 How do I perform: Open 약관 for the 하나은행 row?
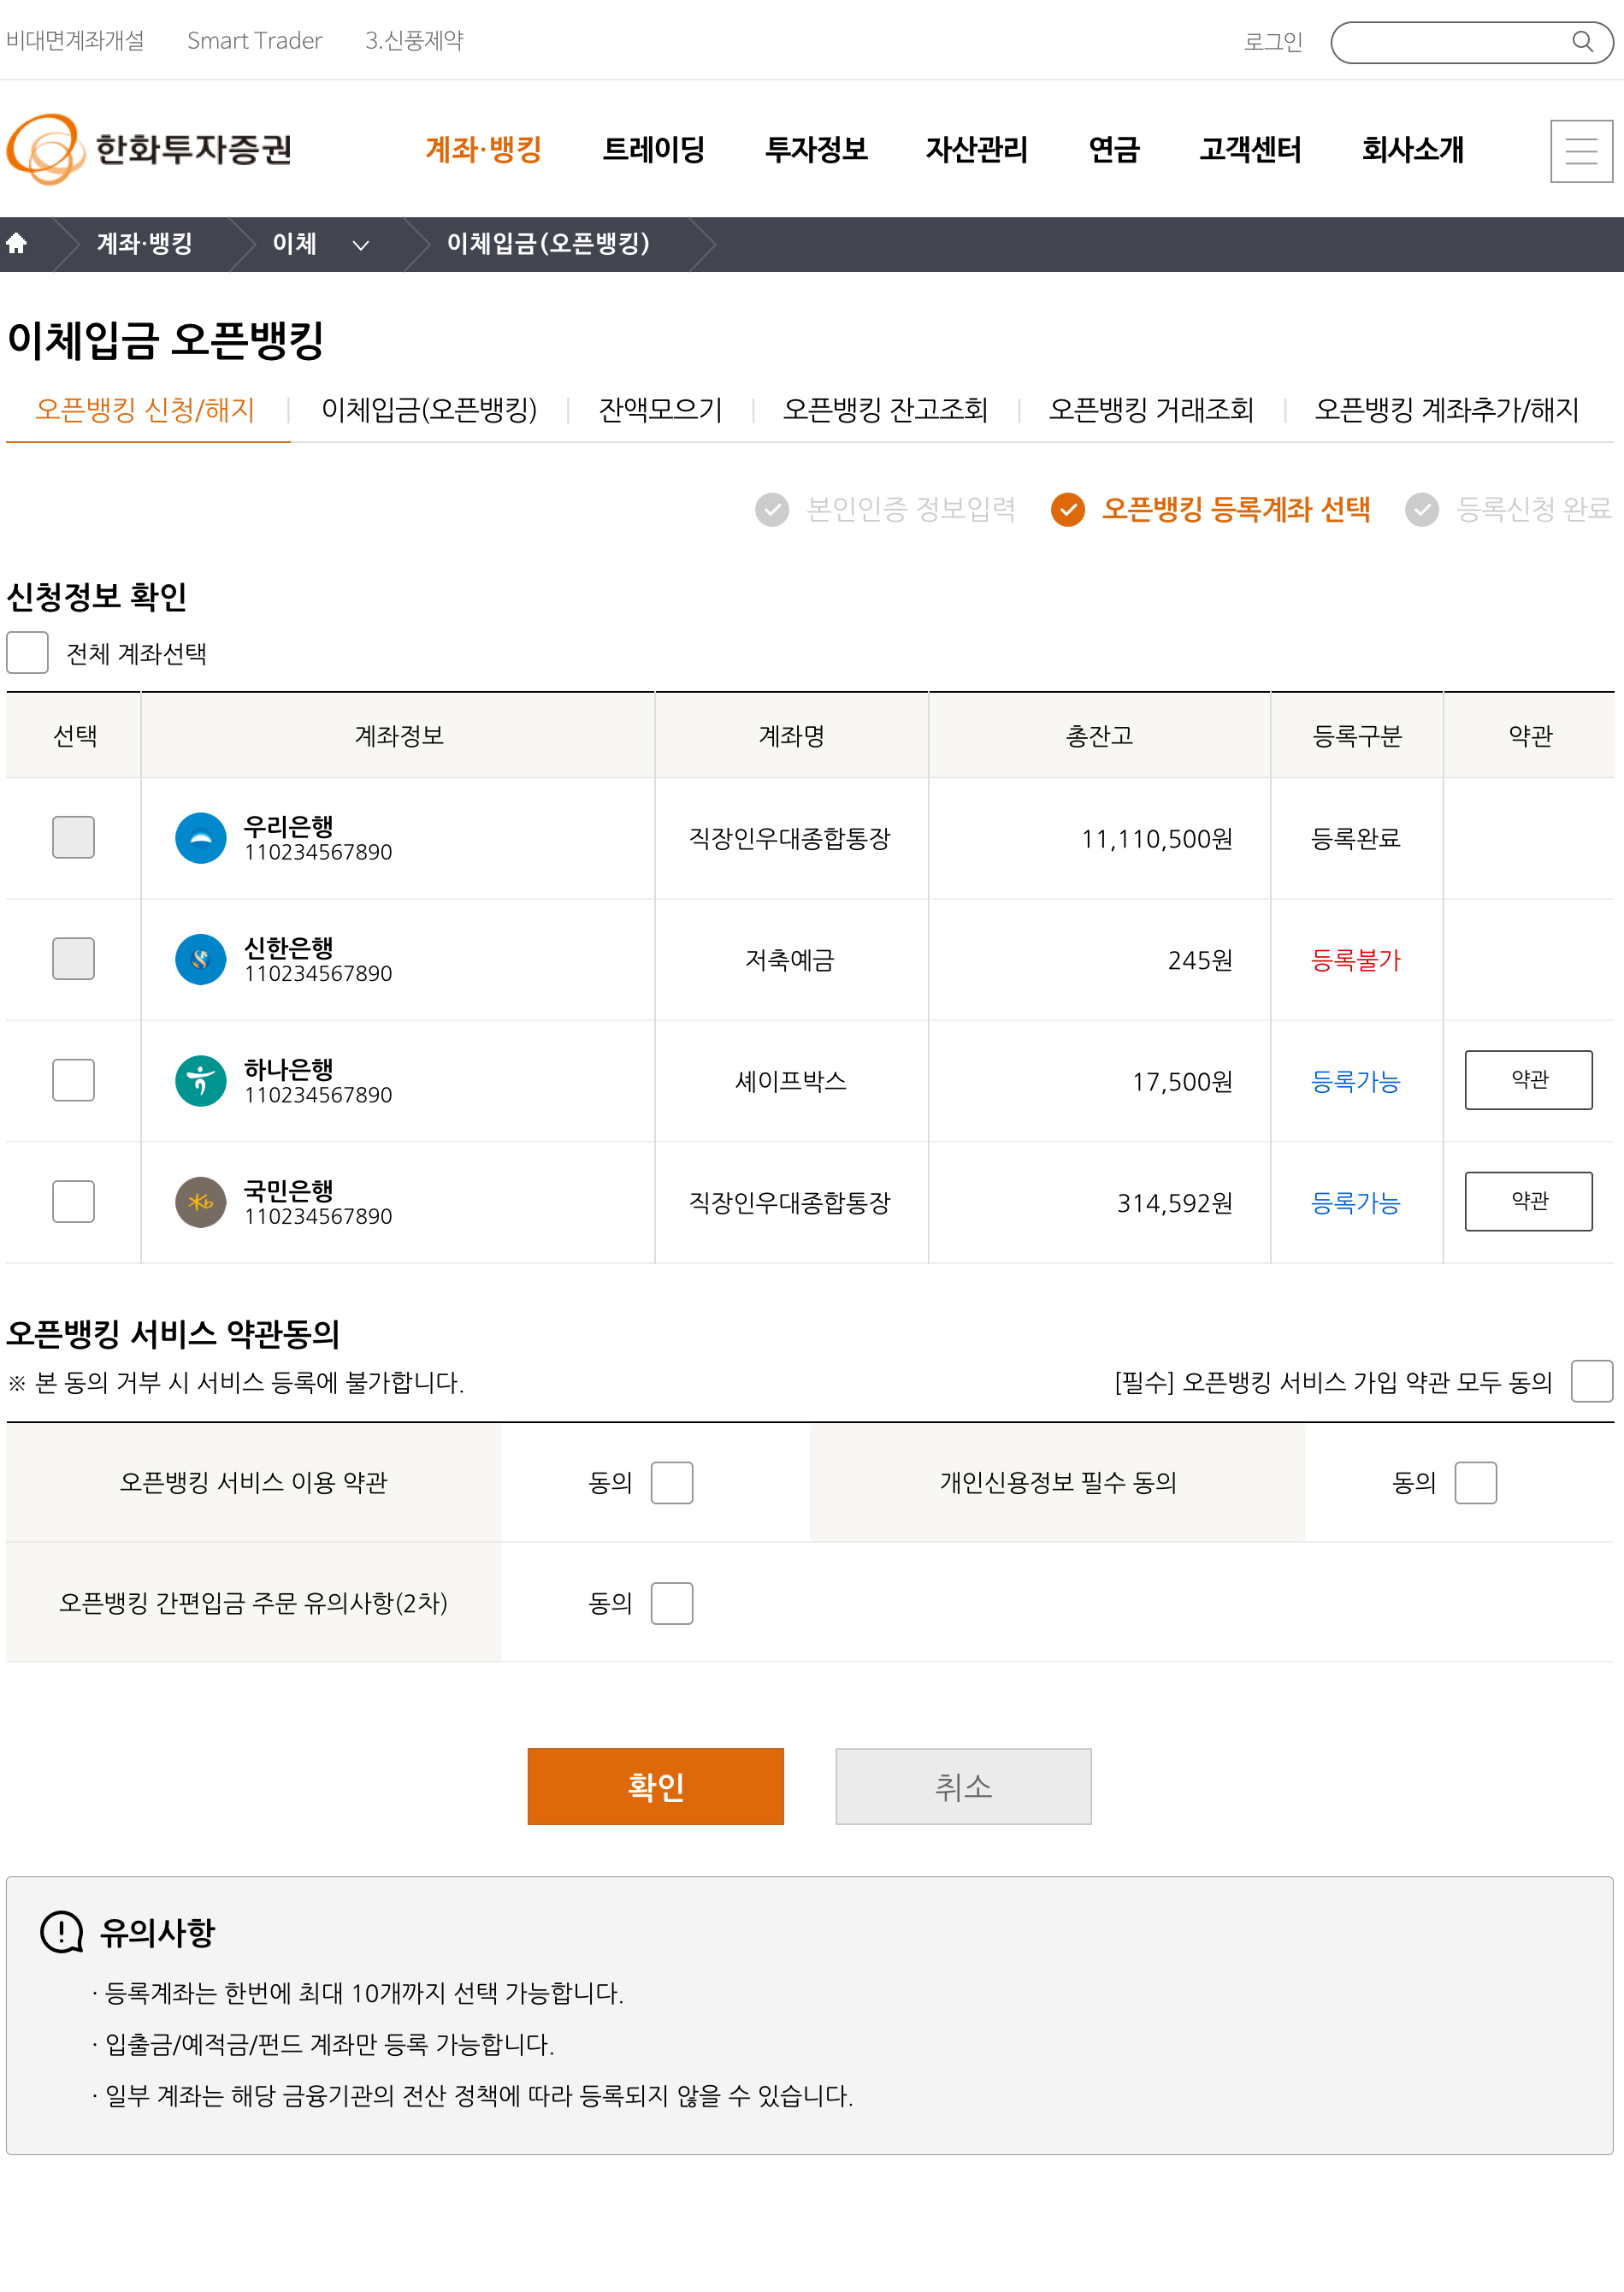(1529, 1080)
